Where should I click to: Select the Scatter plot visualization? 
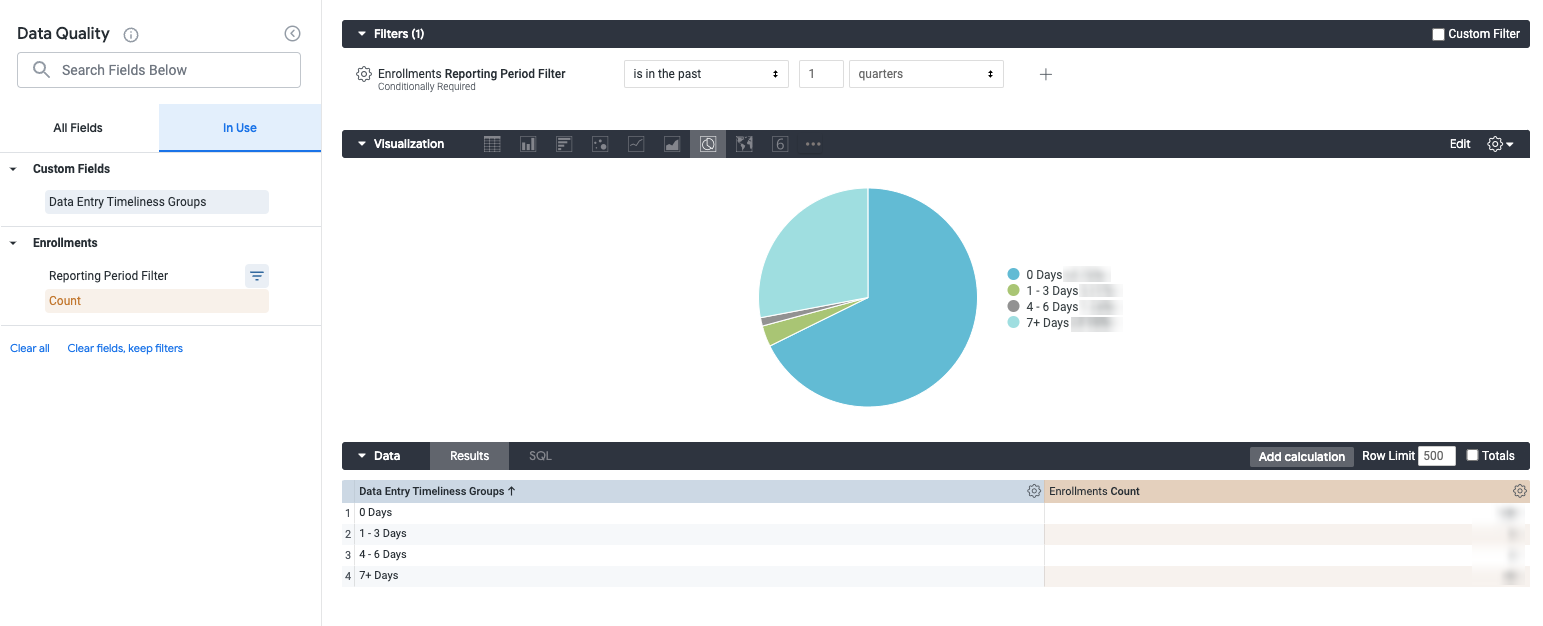point(600,143)
